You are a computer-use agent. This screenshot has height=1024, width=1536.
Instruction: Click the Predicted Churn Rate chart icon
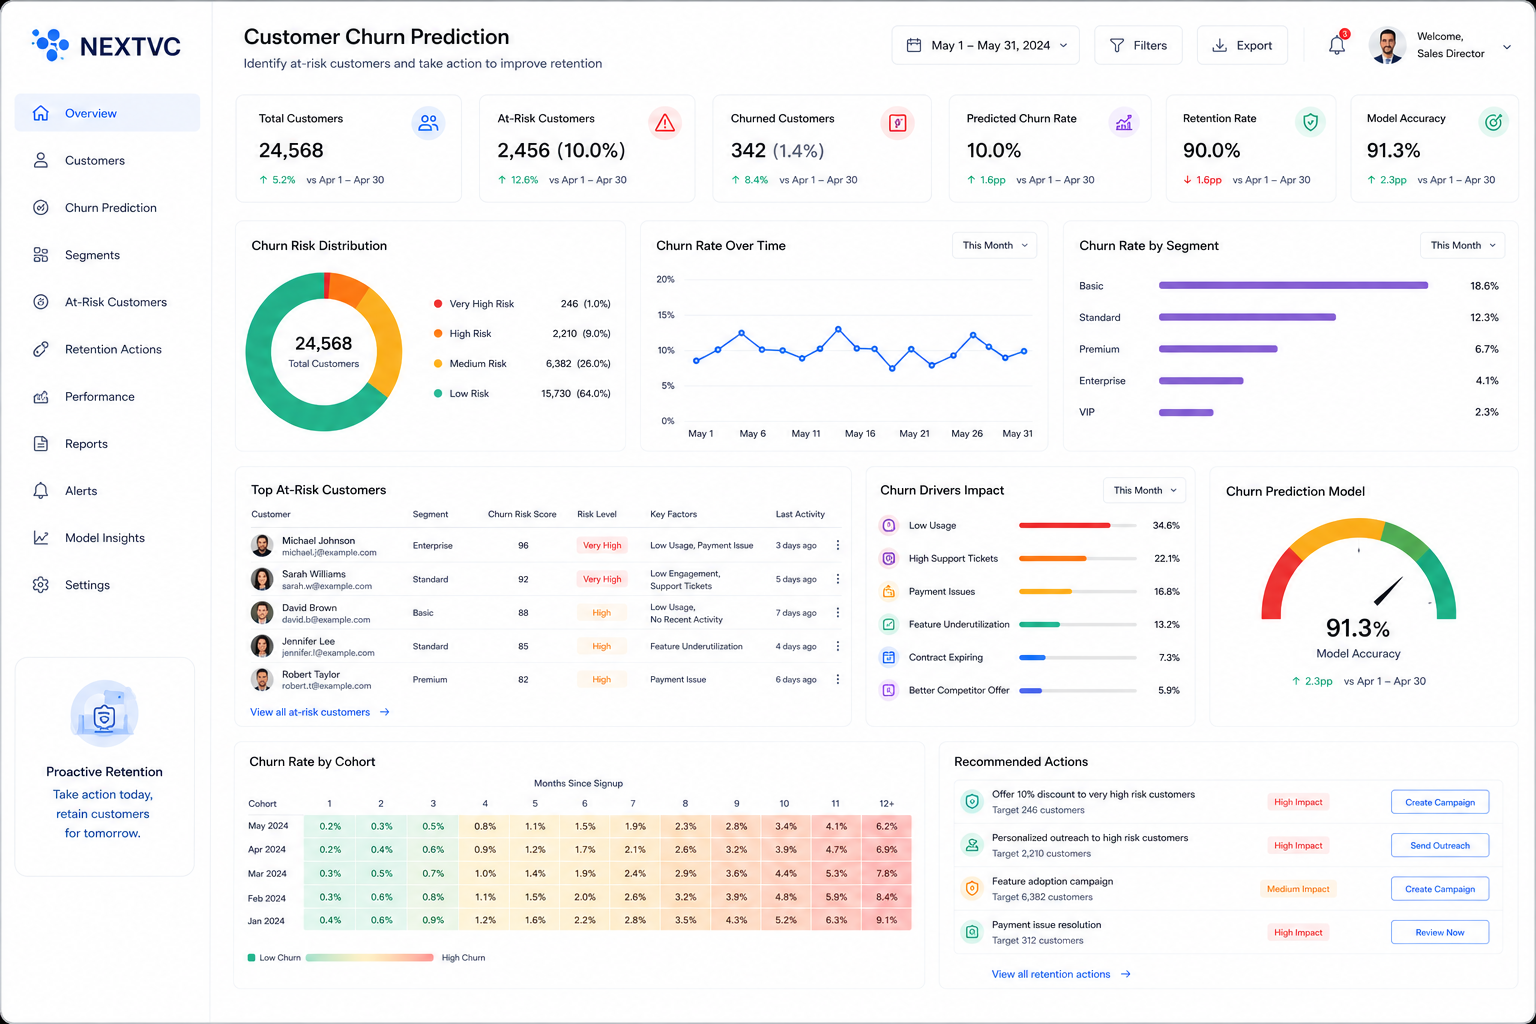(1124, 123)
